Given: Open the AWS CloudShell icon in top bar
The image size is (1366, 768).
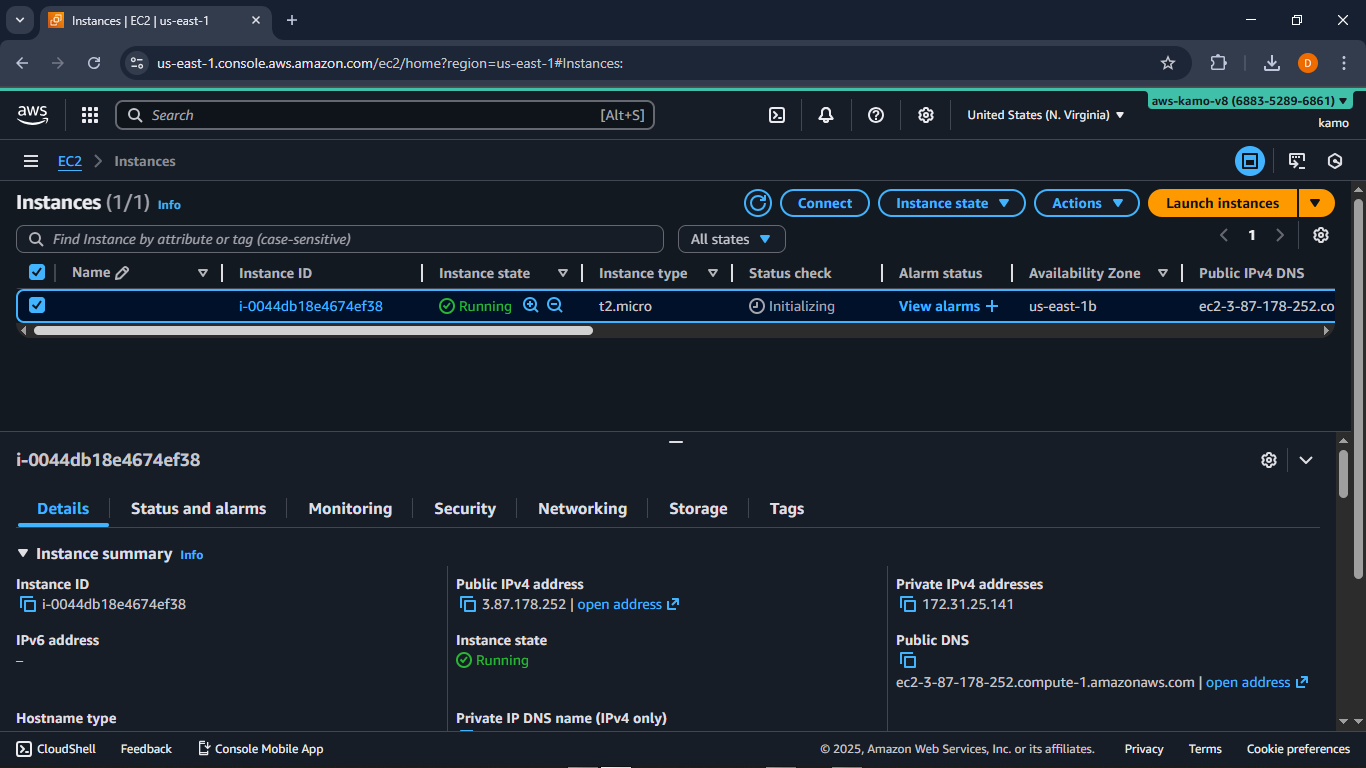Looking at the screenshot, I should click(x=777, y=115).
